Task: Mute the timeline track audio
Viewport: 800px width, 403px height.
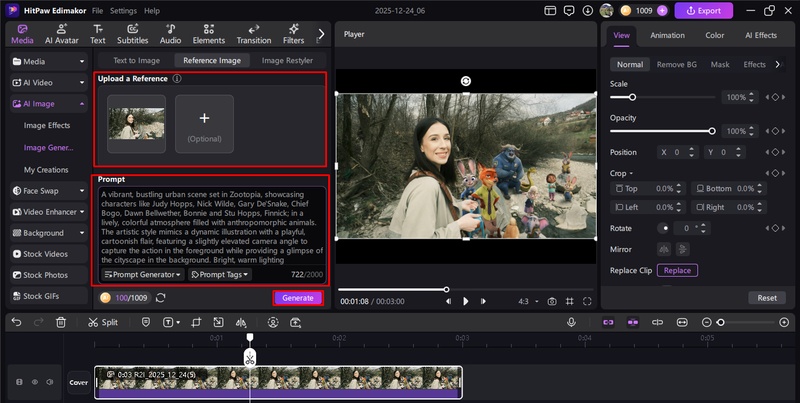Action: point(49,382)
